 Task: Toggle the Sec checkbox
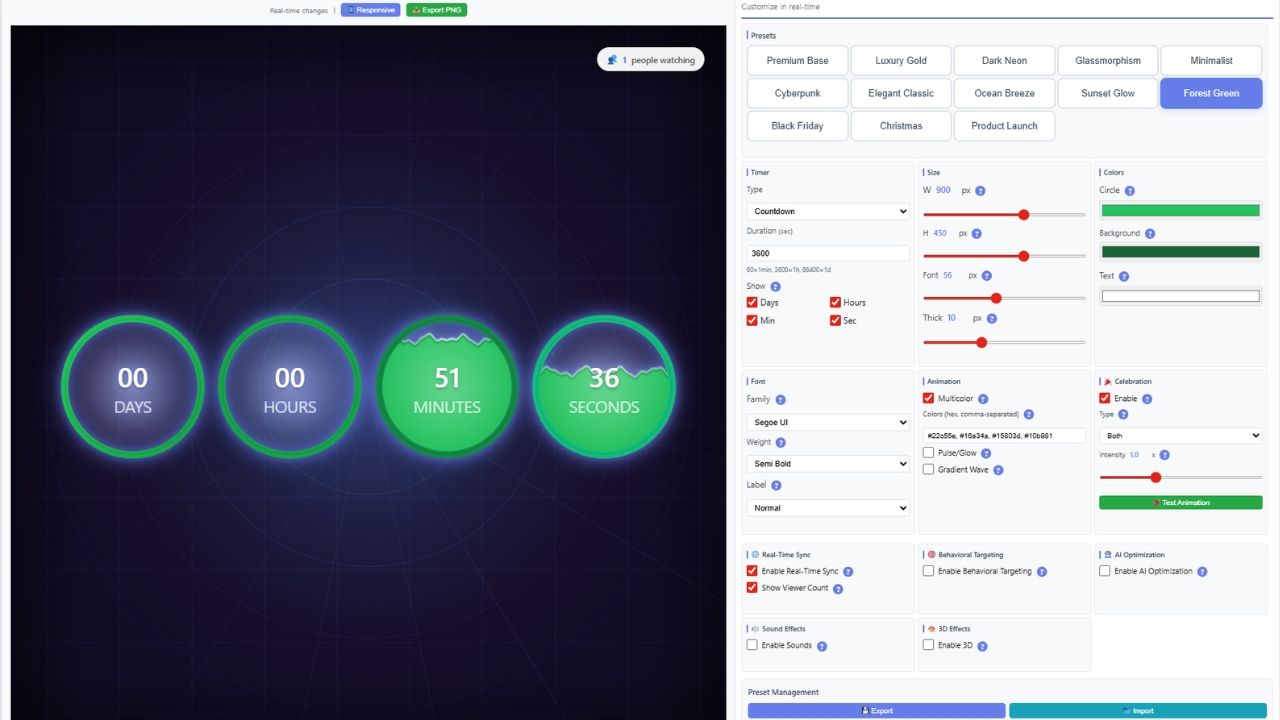(x=835, y=320)
